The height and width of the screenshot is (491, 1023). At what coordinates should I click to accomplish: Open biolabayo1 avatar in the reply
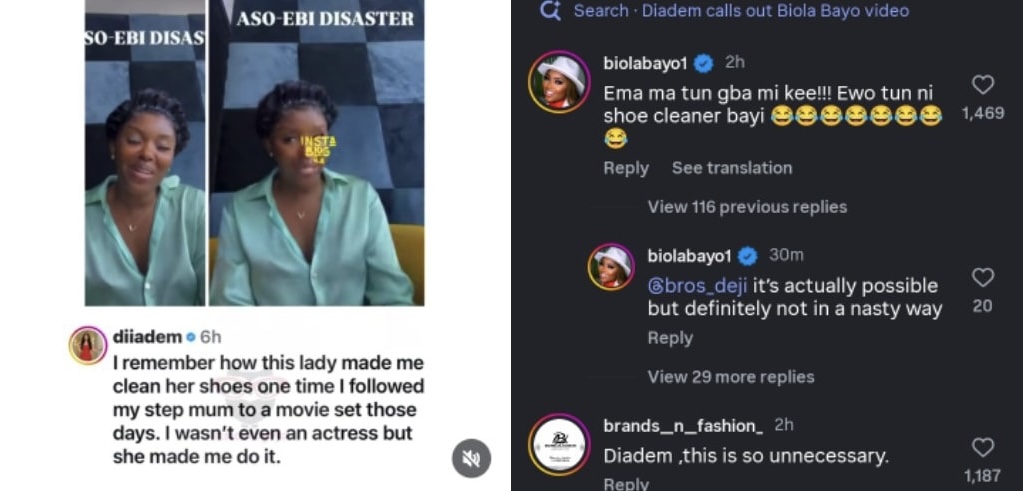pyautogui.click(x=611, y=267)
